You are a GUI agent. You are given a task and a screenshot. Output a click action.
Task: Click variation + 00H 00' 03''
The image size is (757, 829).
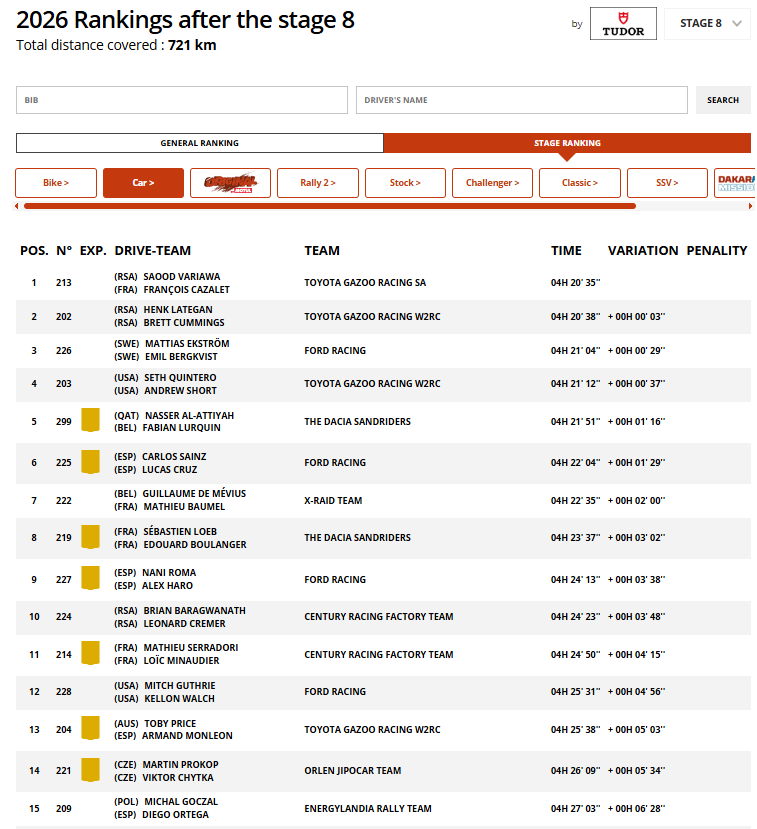tap(636, 317)
